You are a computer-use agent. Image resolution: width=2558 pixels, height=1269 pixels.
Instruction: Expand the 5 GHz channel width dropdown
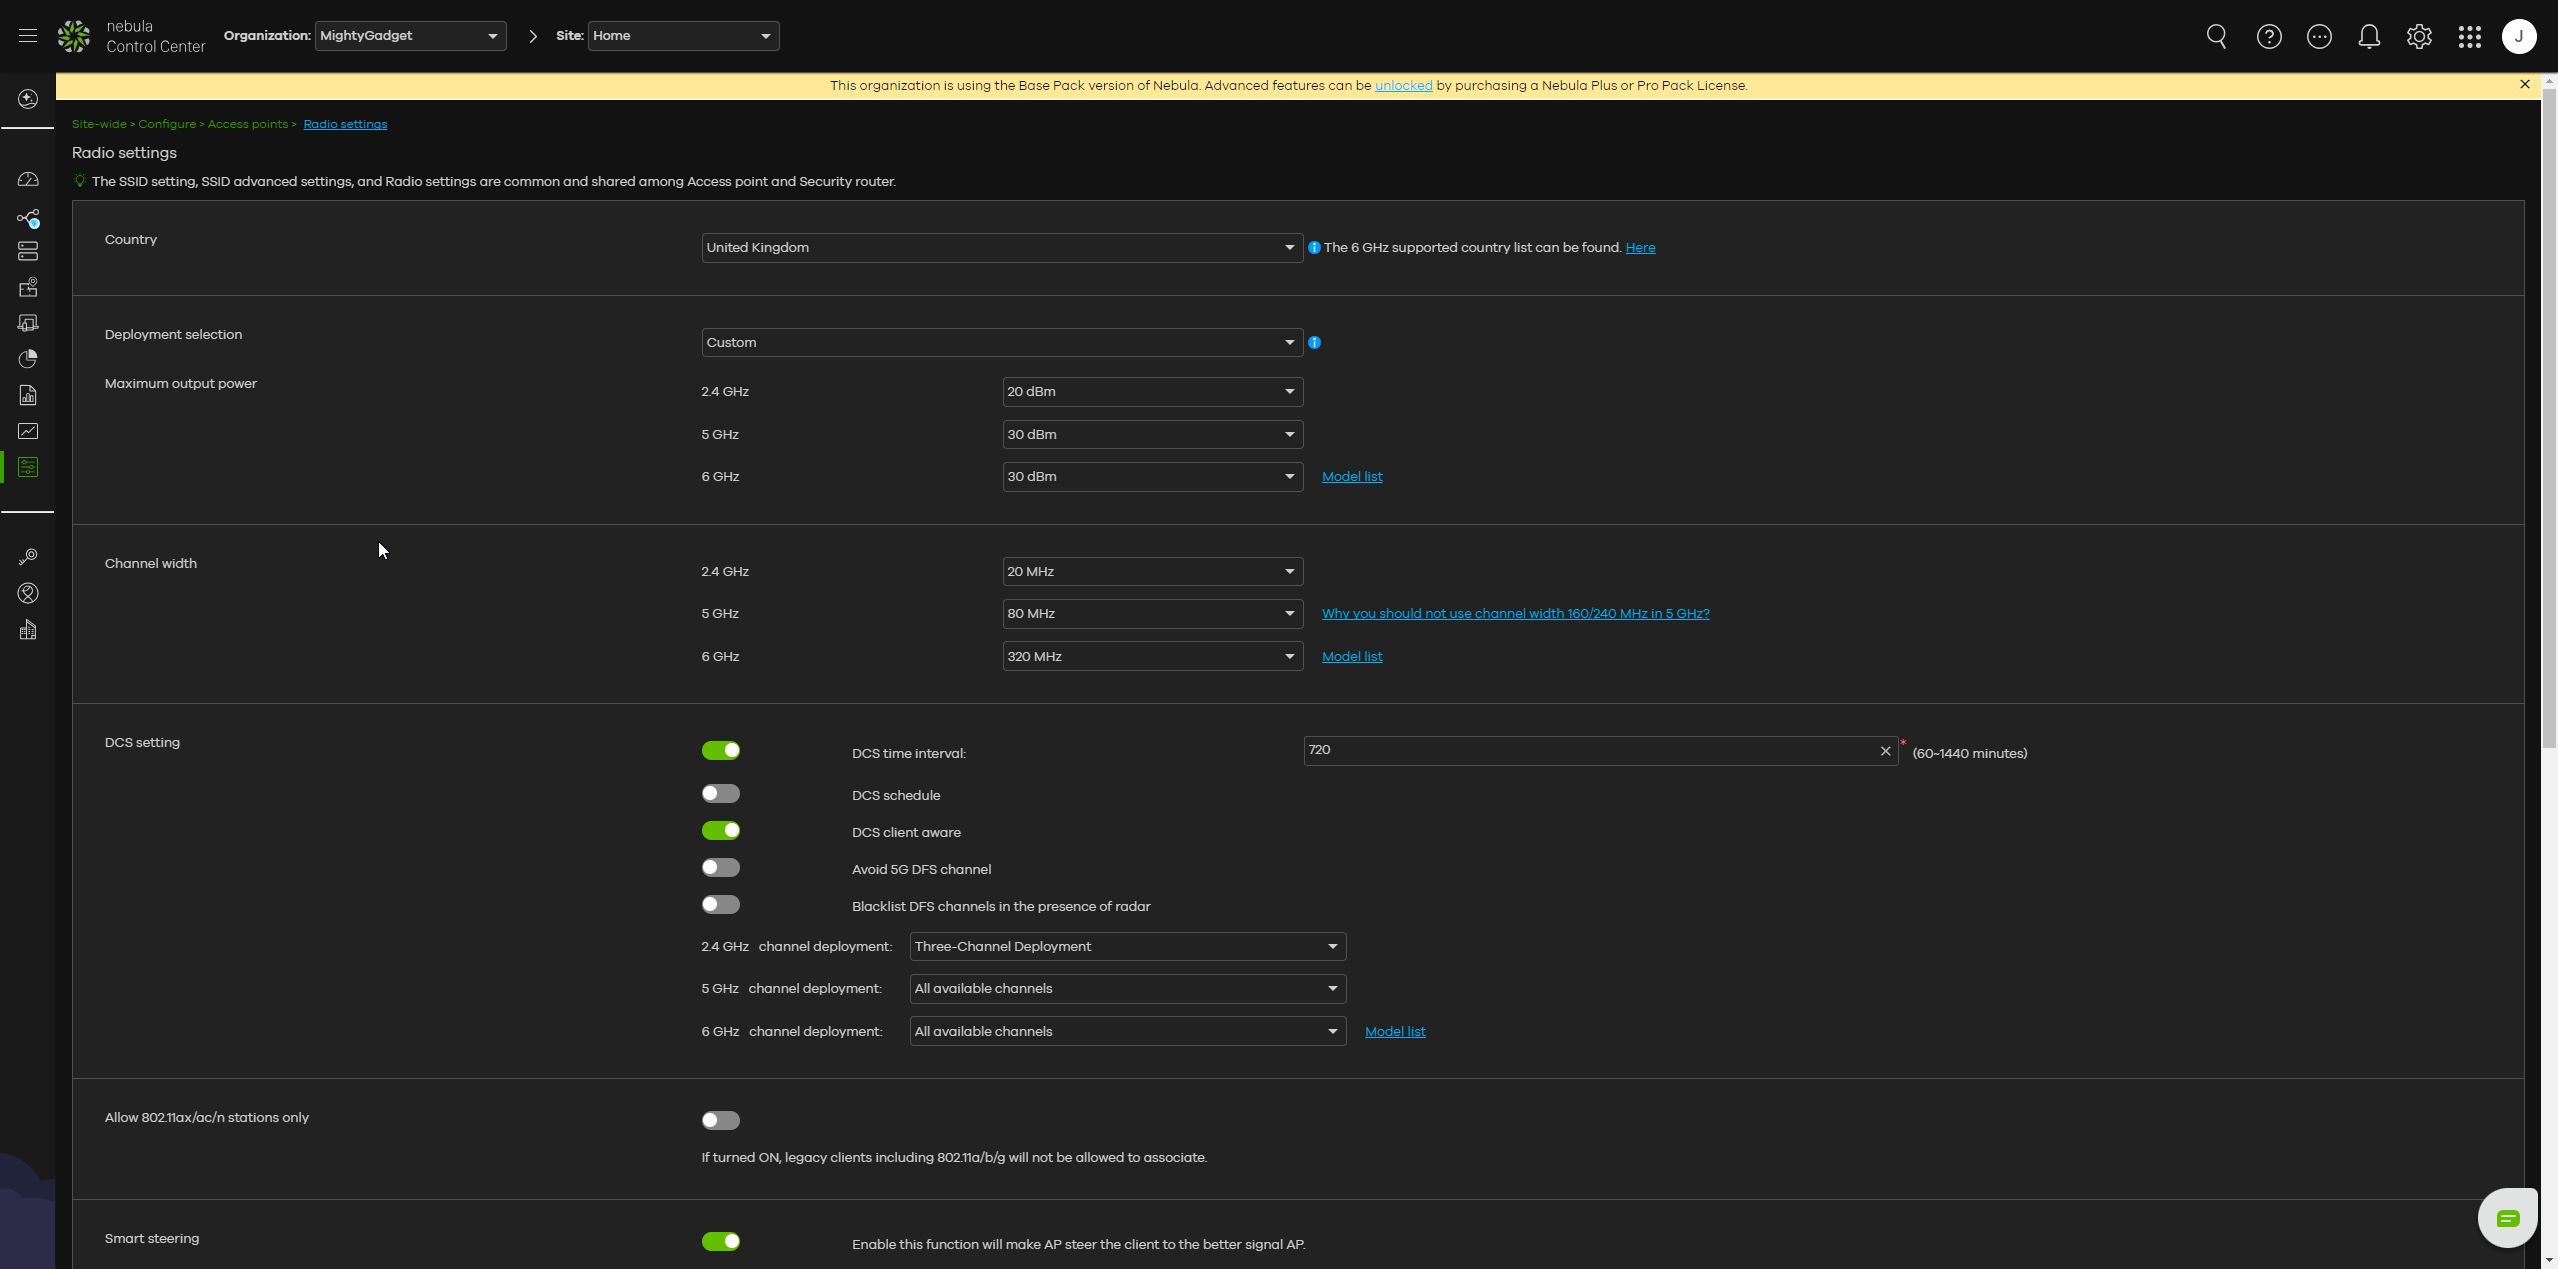[x=1151, y=614]
